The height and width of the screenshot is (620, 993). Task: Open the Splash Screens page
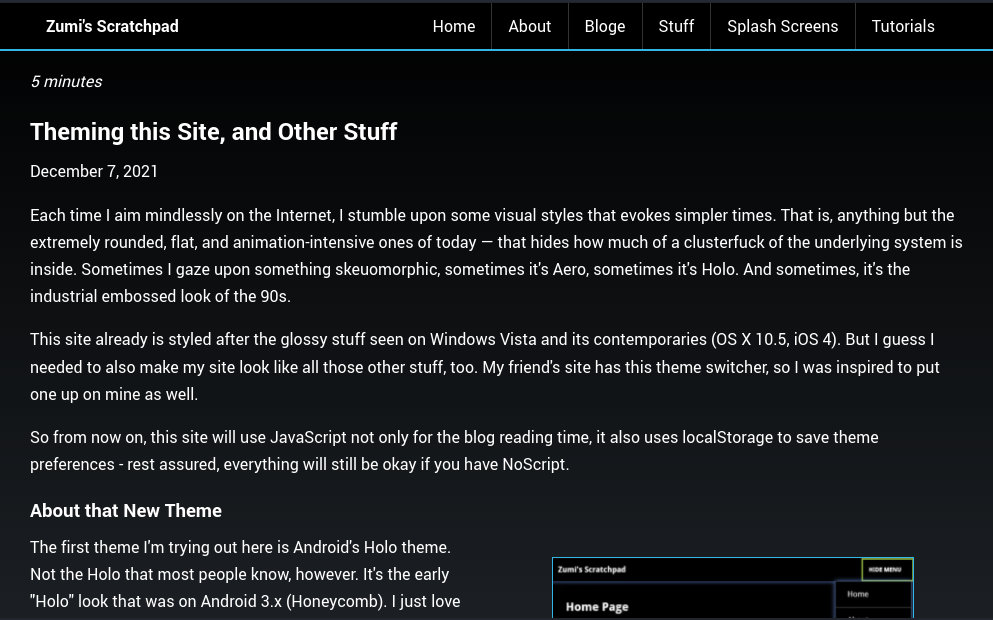(783, 26)
